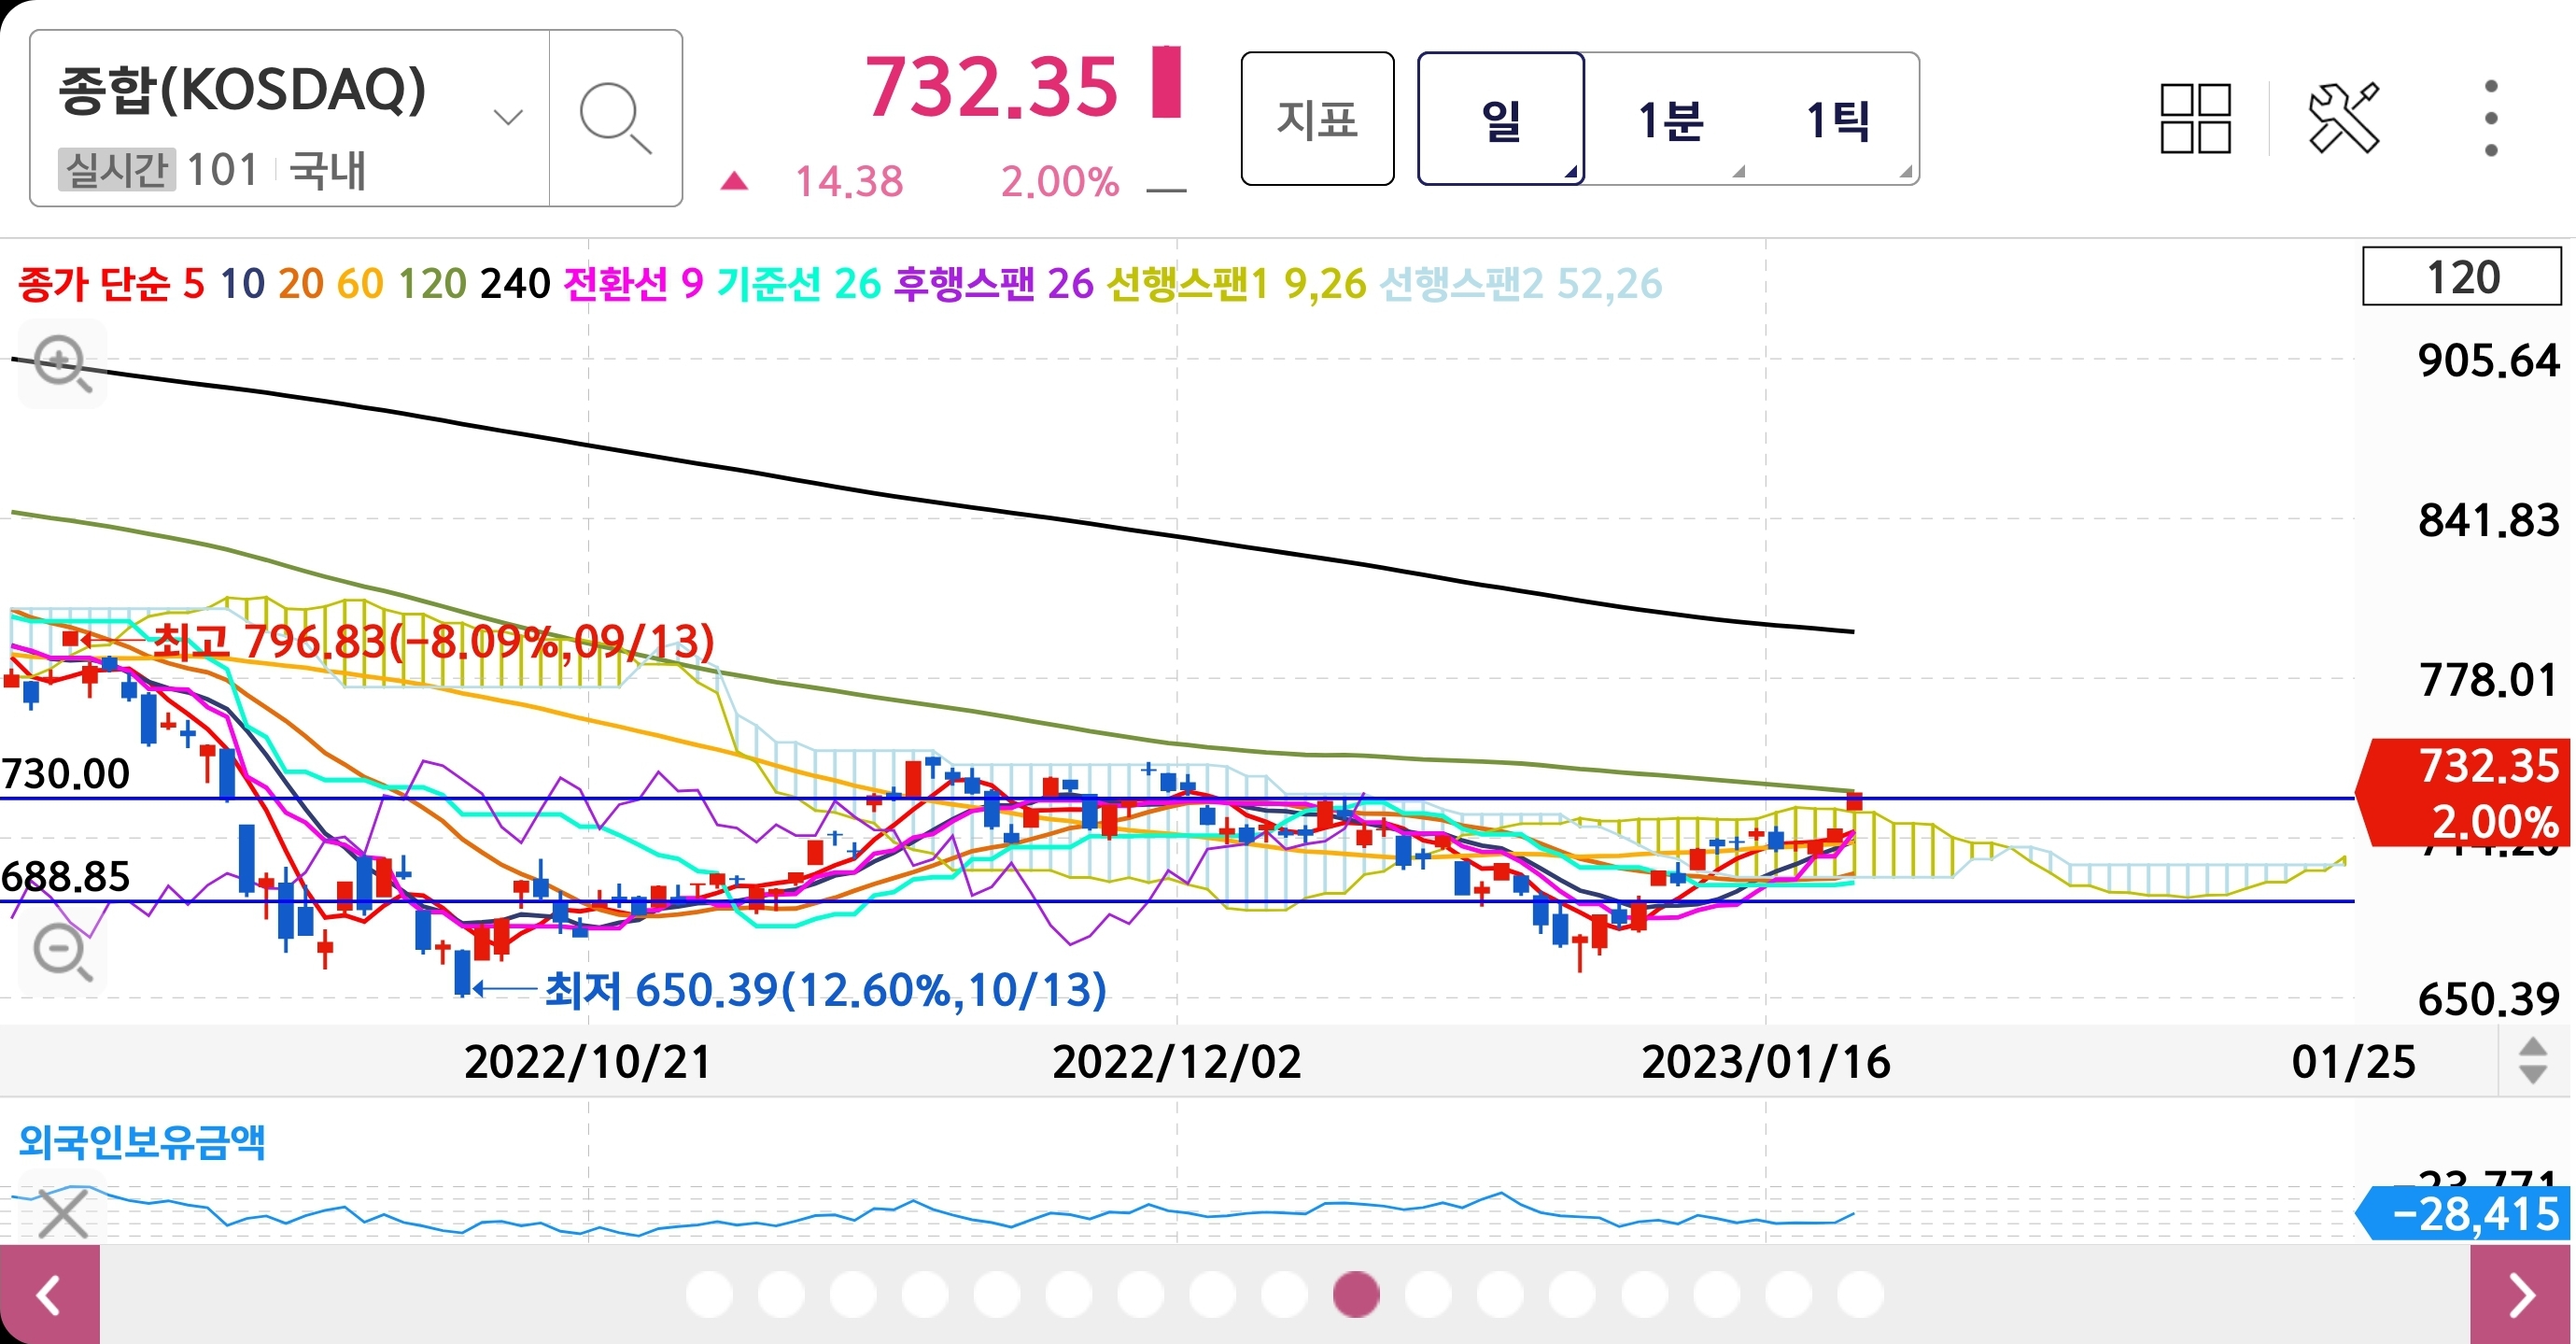Close the foreign holdings indicator with X
The height and width of the screenshot is (1344, 2576).
coord(63,1214)
